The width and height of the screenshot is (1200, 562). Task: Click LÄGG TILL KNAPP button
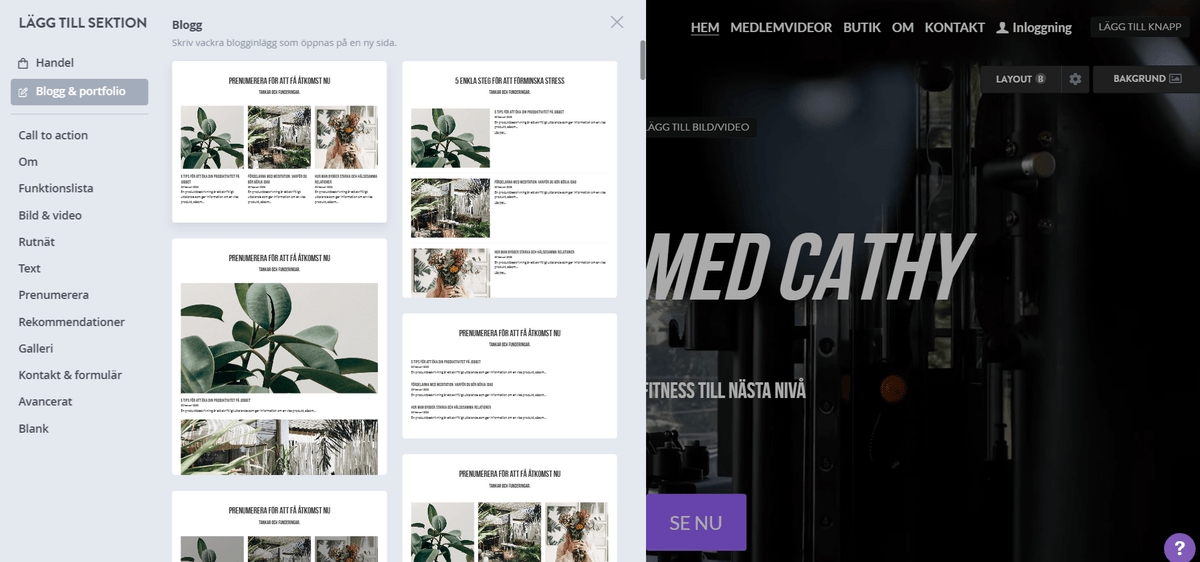pos(1139,27)
